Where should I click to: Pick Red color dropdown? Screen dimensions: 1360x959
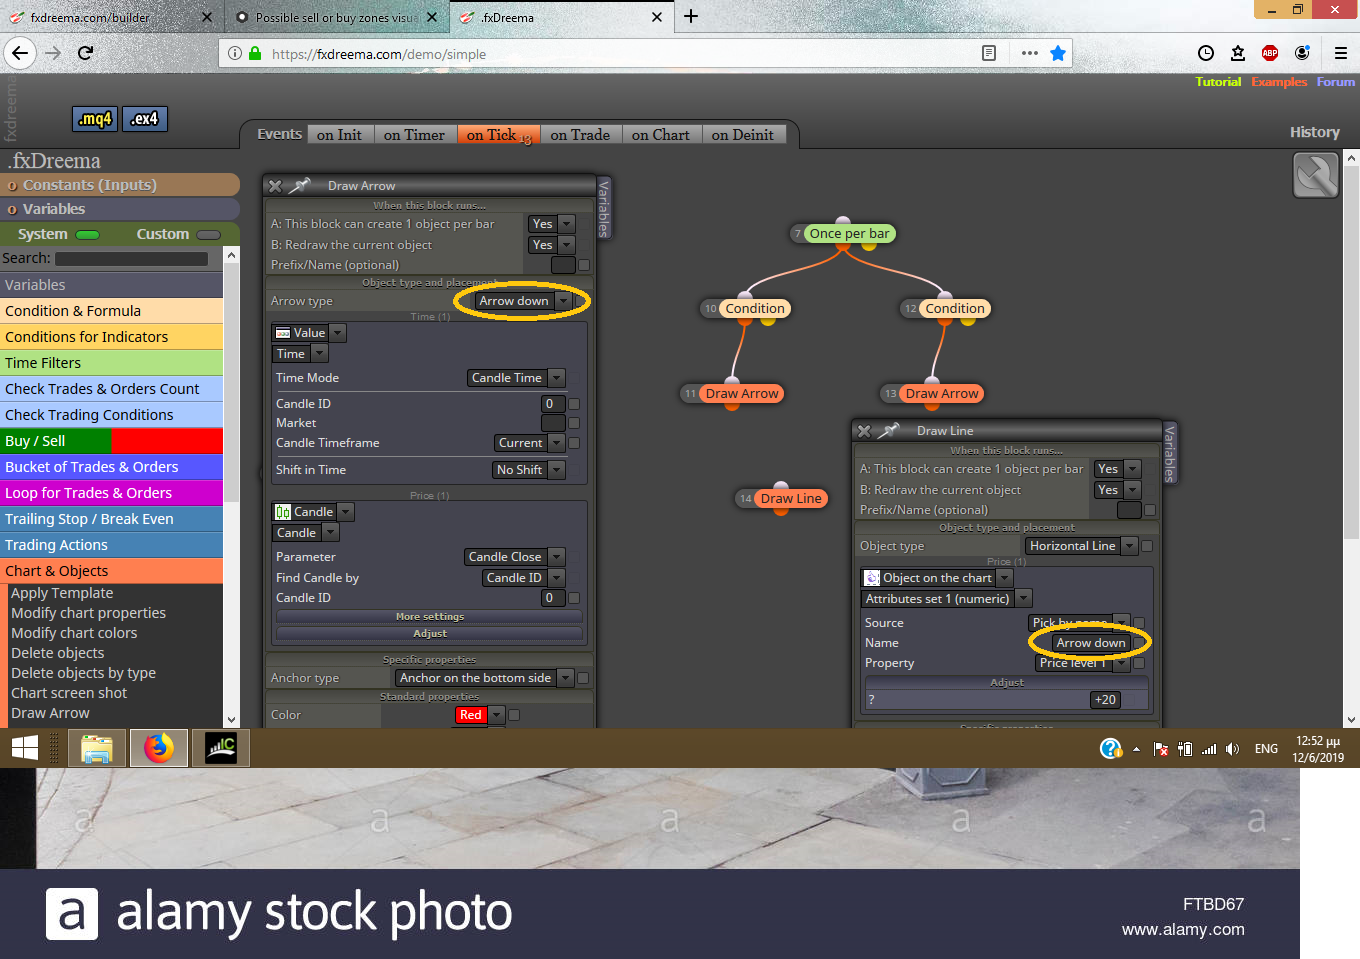[x=480, y=715]
